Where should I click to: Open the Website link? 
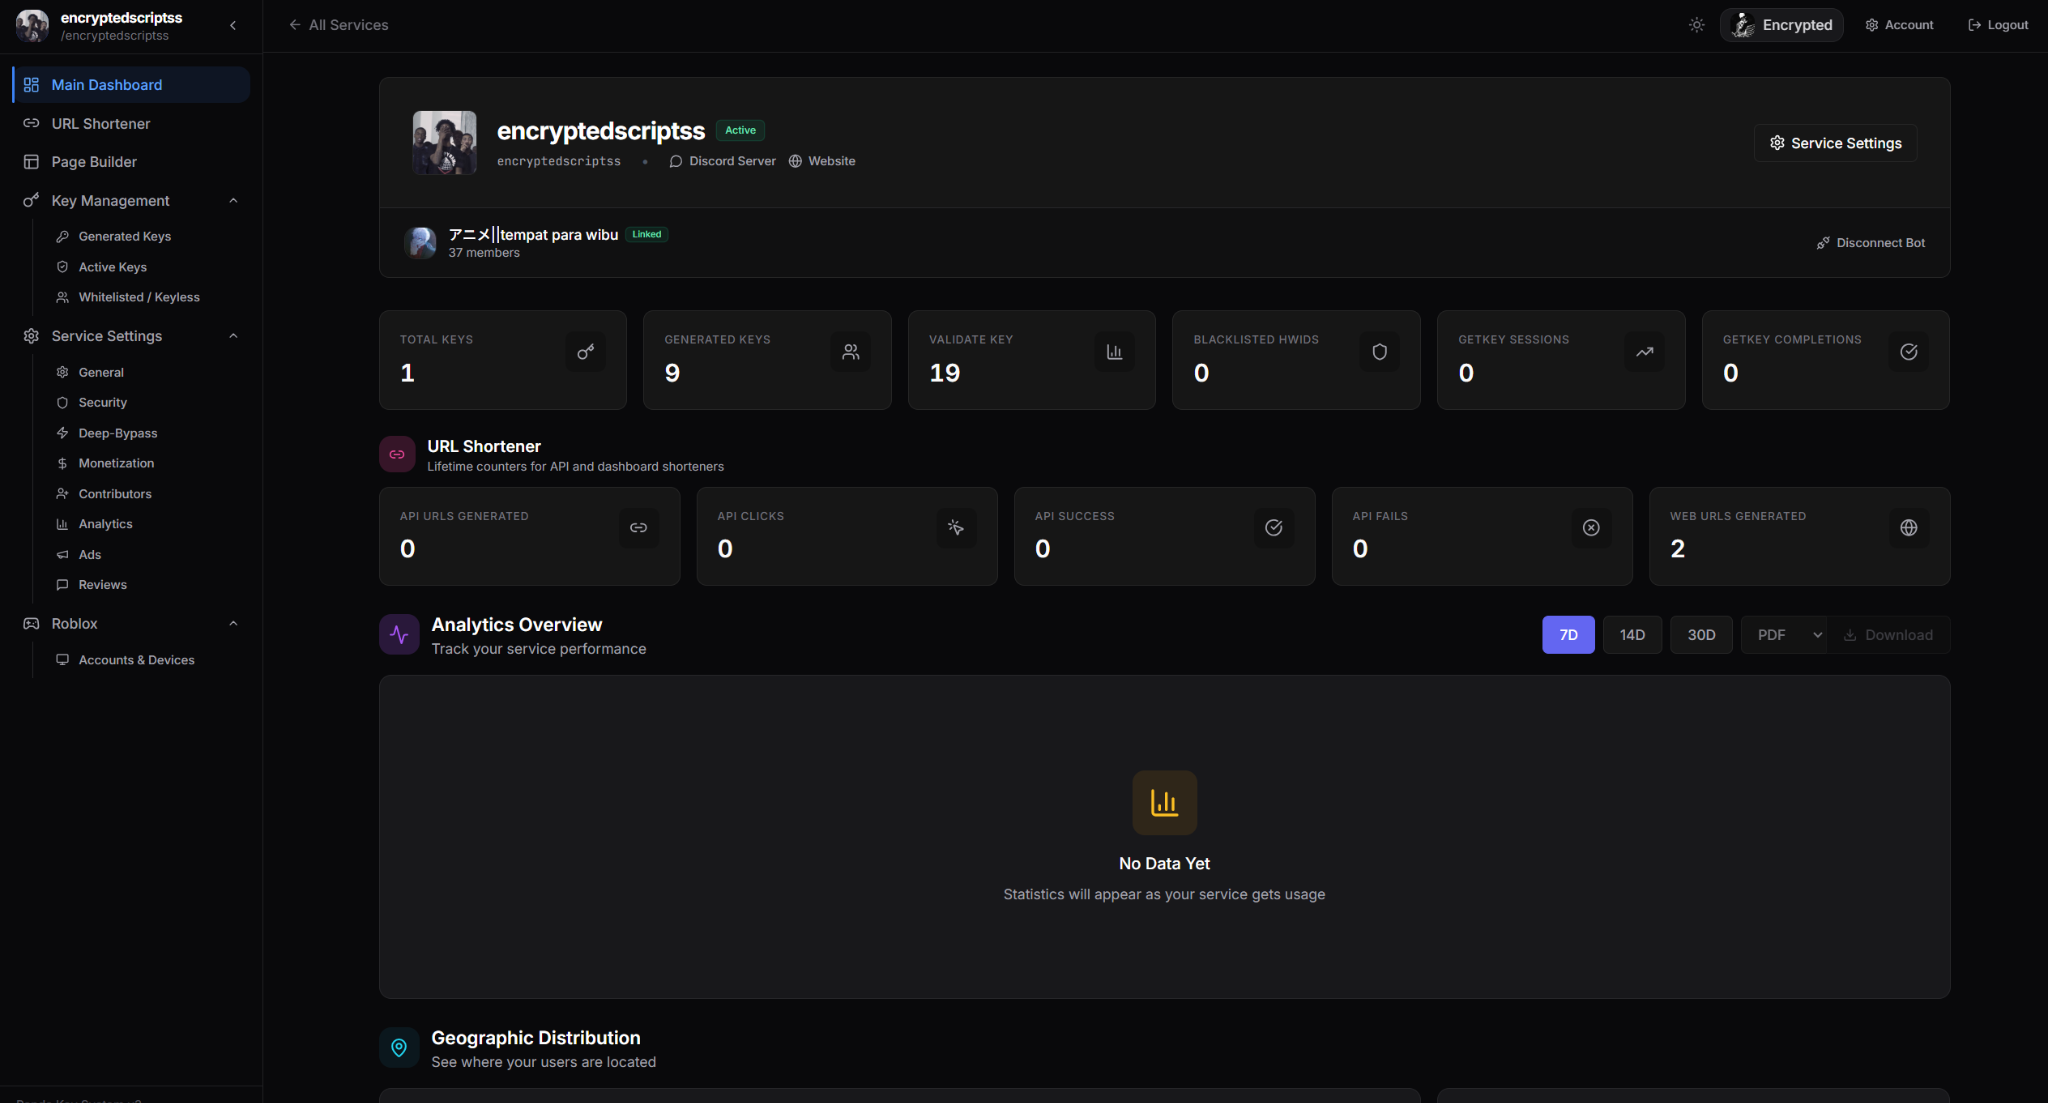point(822,161)
